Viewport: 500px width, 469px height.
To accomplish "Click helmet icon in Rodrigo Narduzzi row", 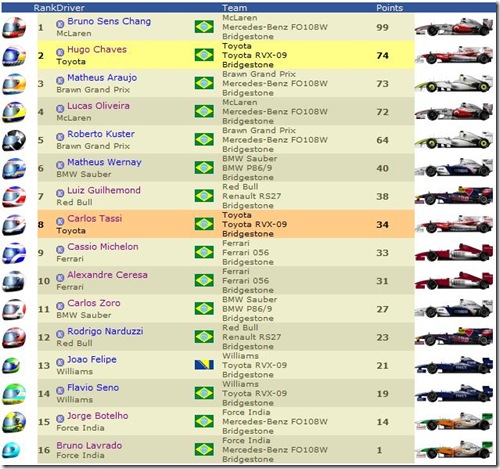I will click(14, 338).
